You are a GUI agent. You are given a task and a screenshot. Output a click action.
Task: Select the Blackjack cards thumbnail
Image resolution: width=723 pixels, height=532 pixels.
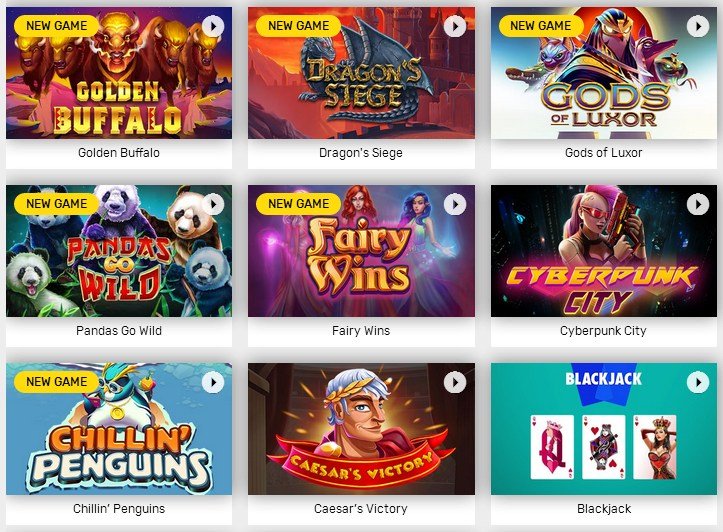604,429
